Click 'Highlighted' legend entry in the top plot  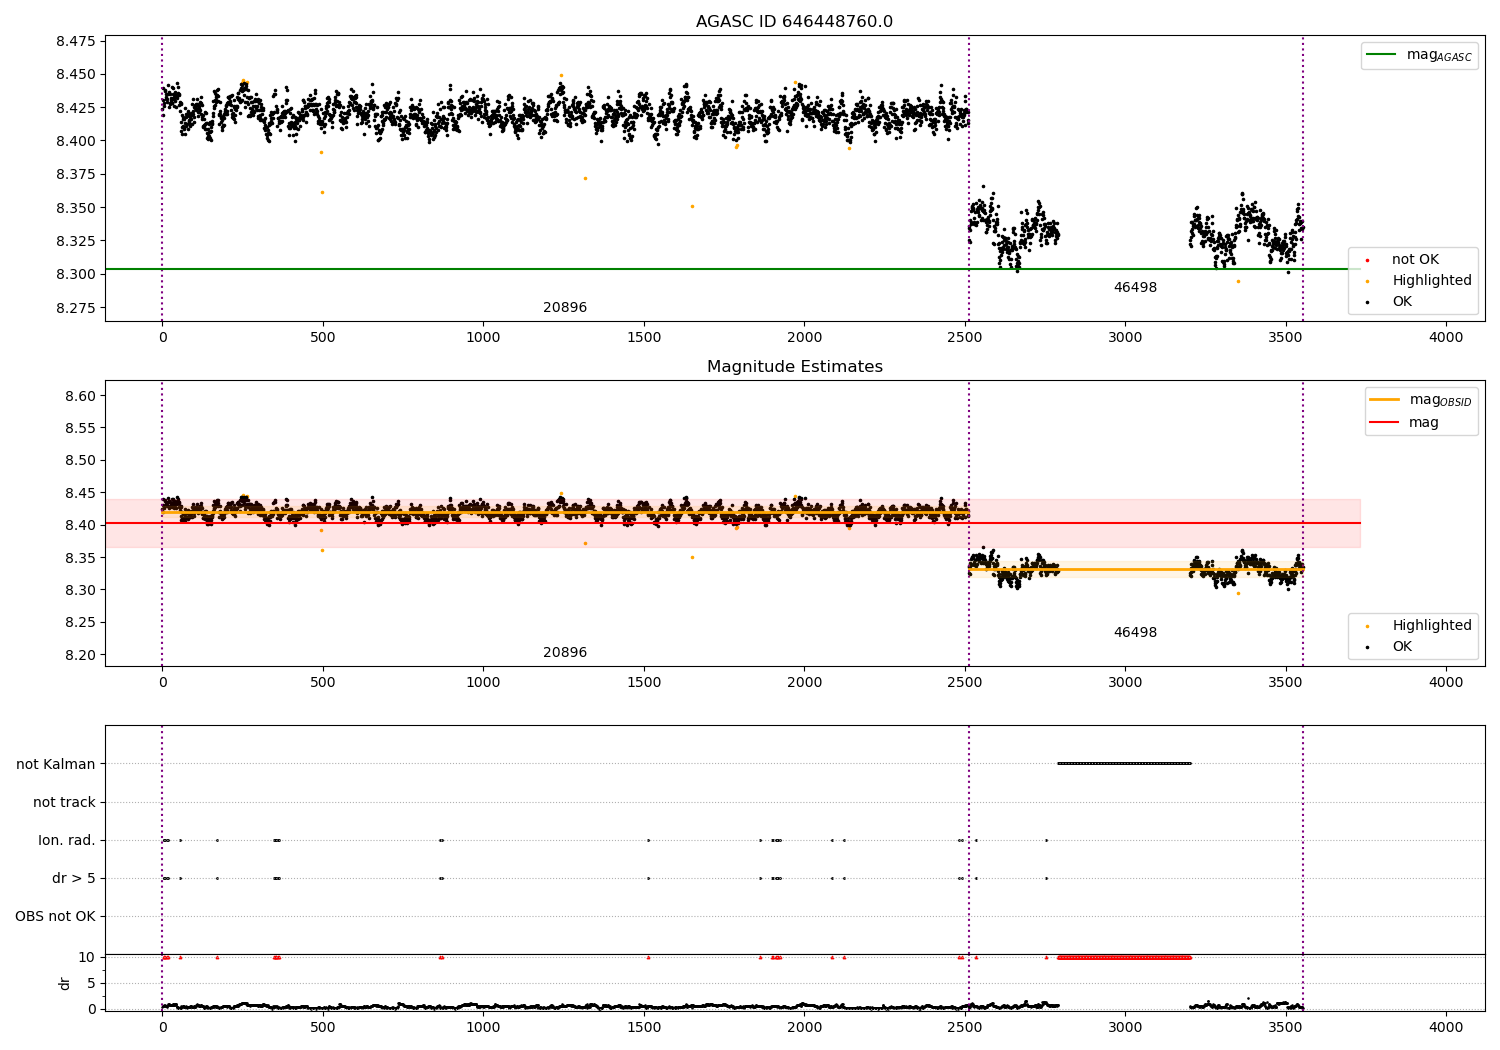pos(1419,281)
